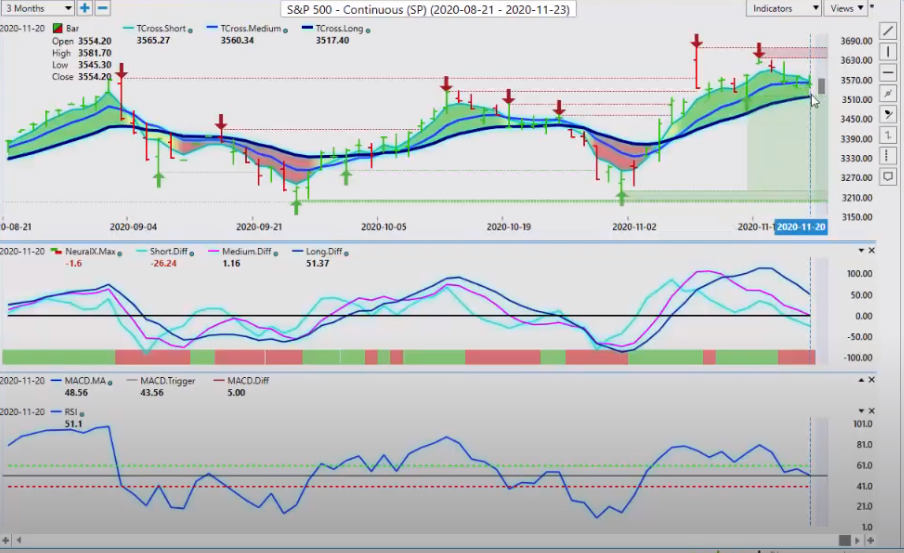Open the 3 Months time range dropdown
904x553 pixels.
click(x=37, y=8)
